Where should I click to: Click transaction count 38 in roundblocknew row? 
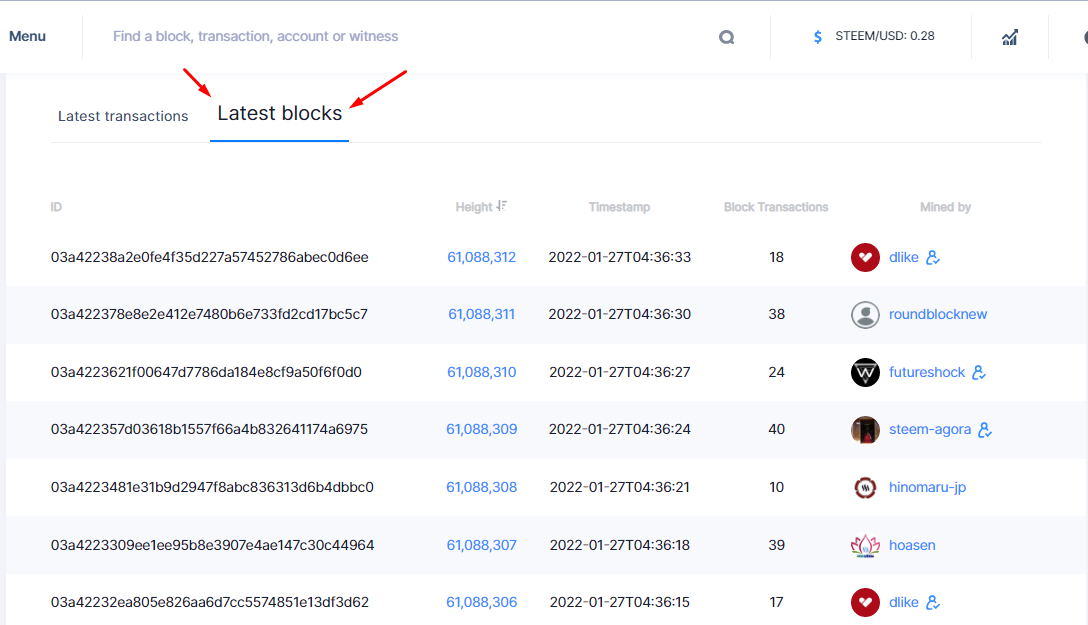(776, 314)
